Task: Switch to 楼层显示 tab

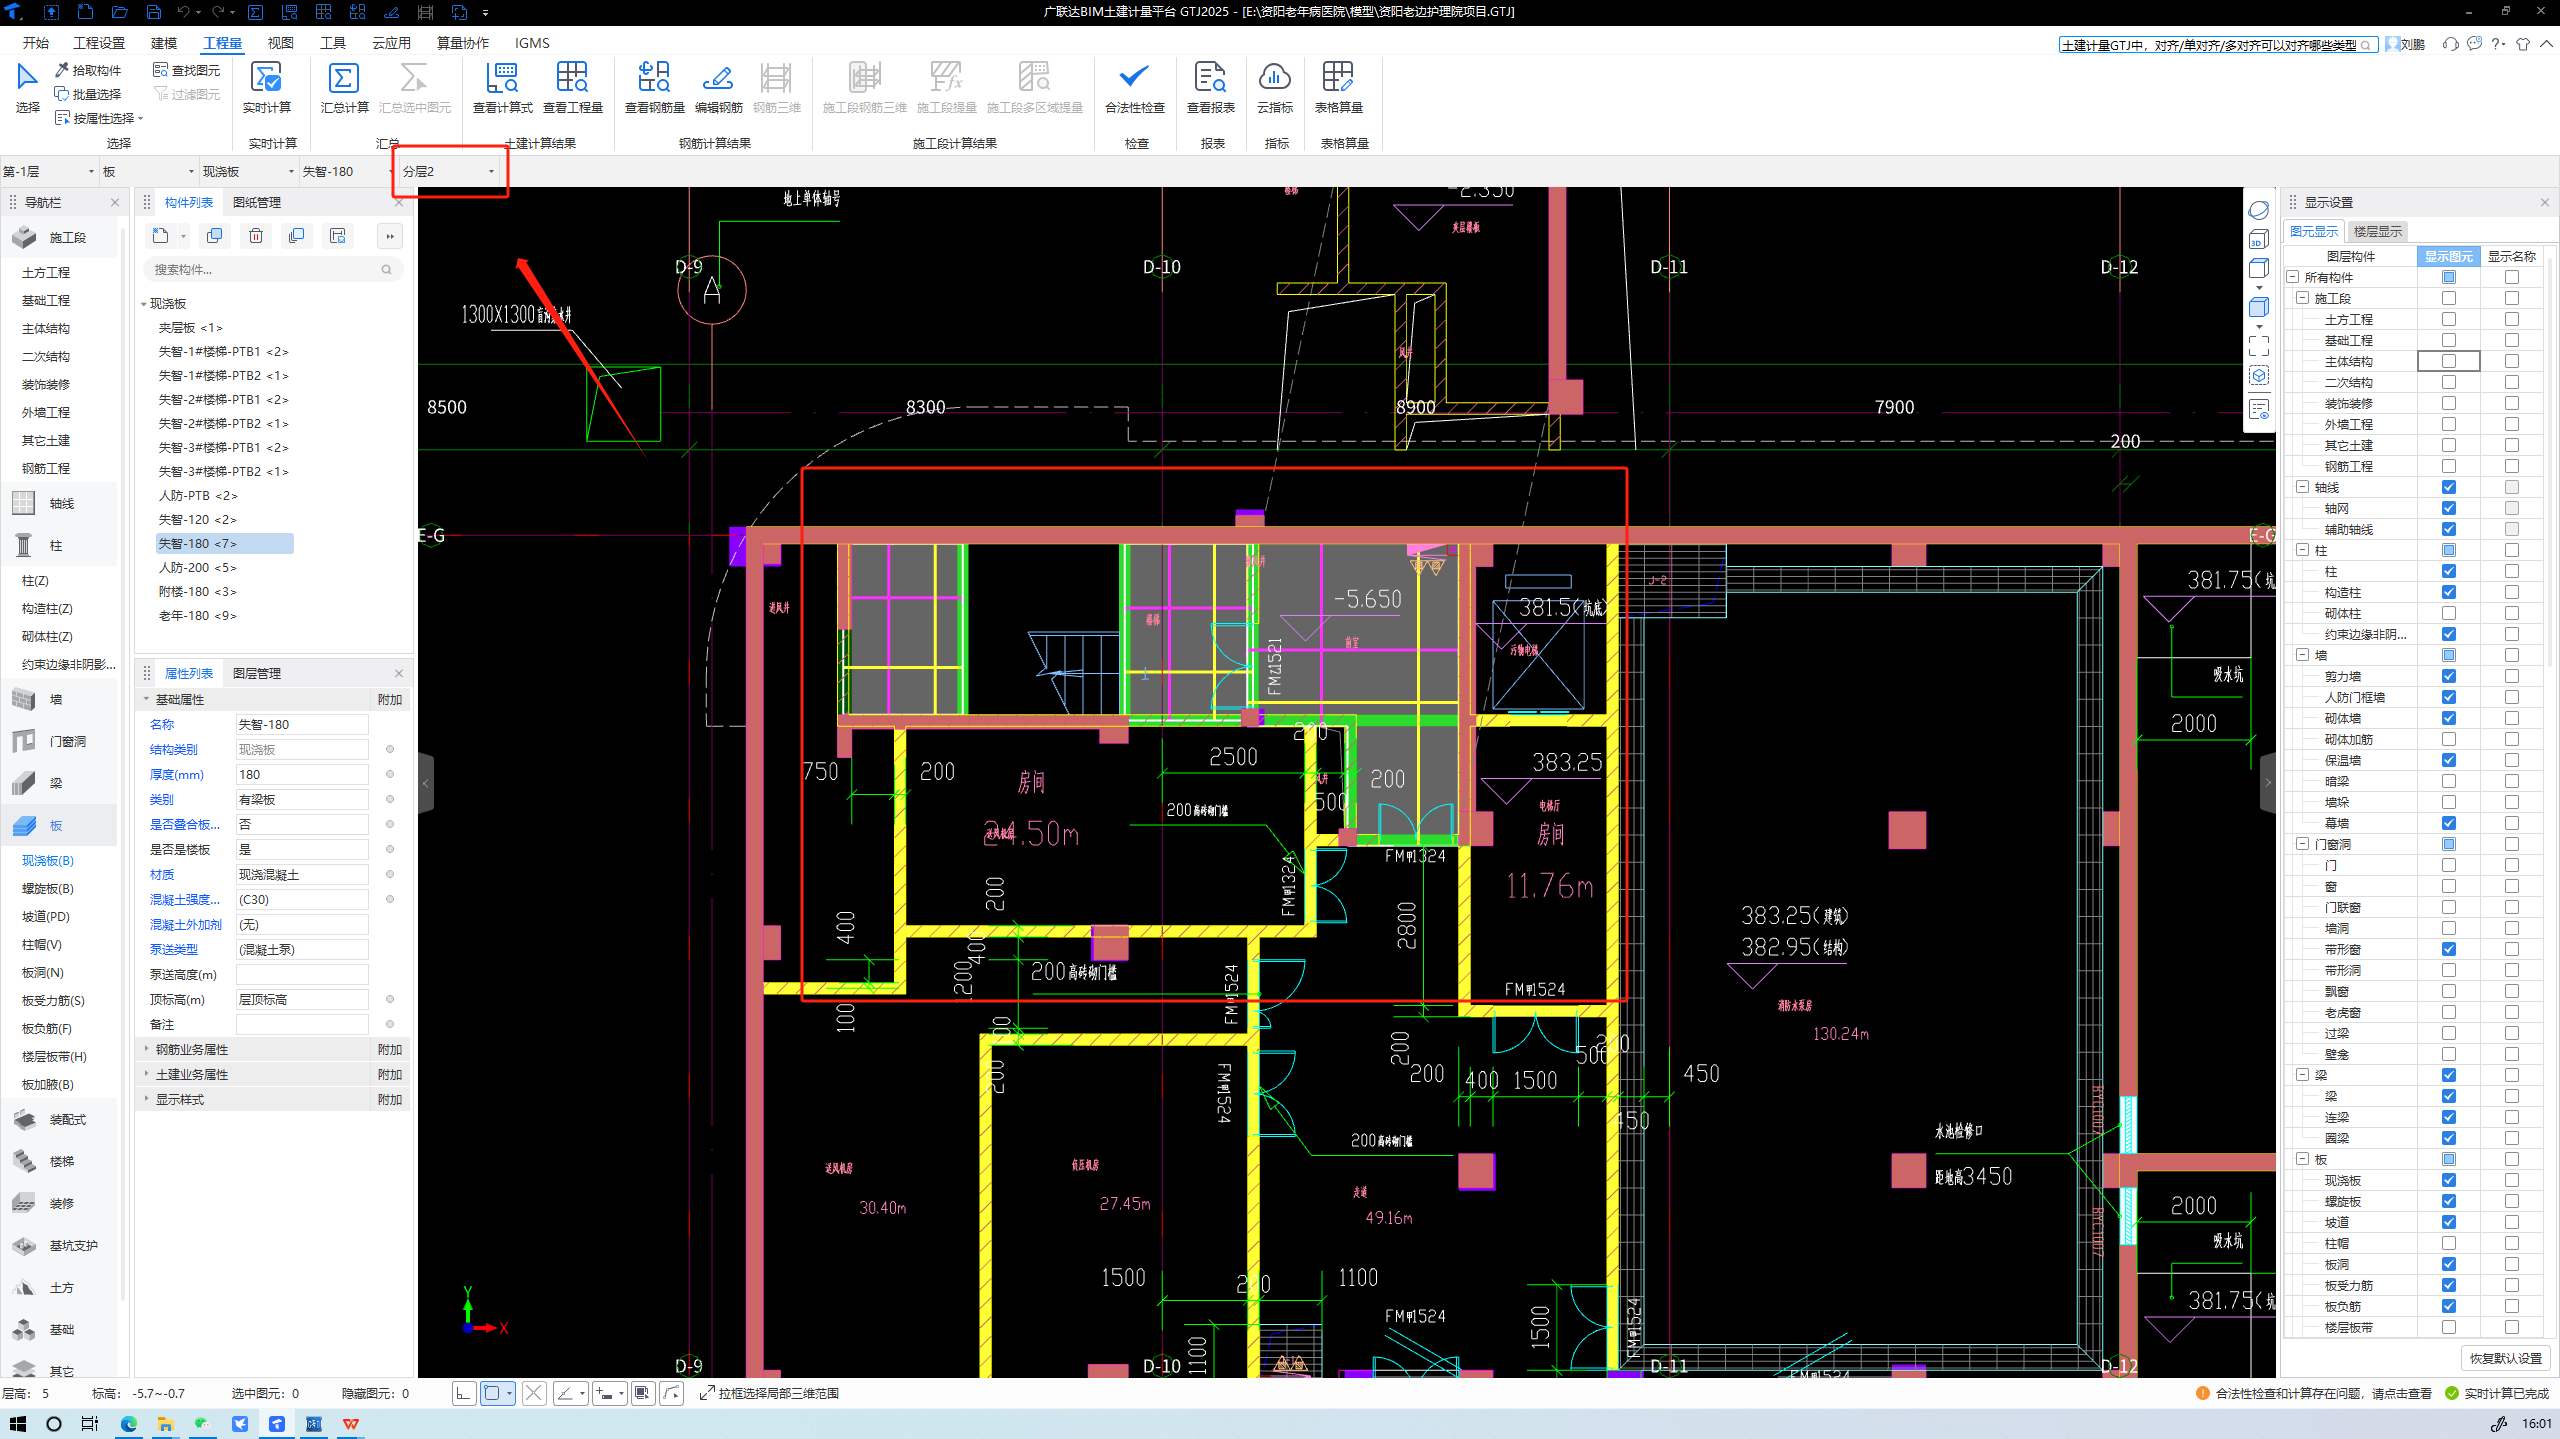Action: [2377, 232]
